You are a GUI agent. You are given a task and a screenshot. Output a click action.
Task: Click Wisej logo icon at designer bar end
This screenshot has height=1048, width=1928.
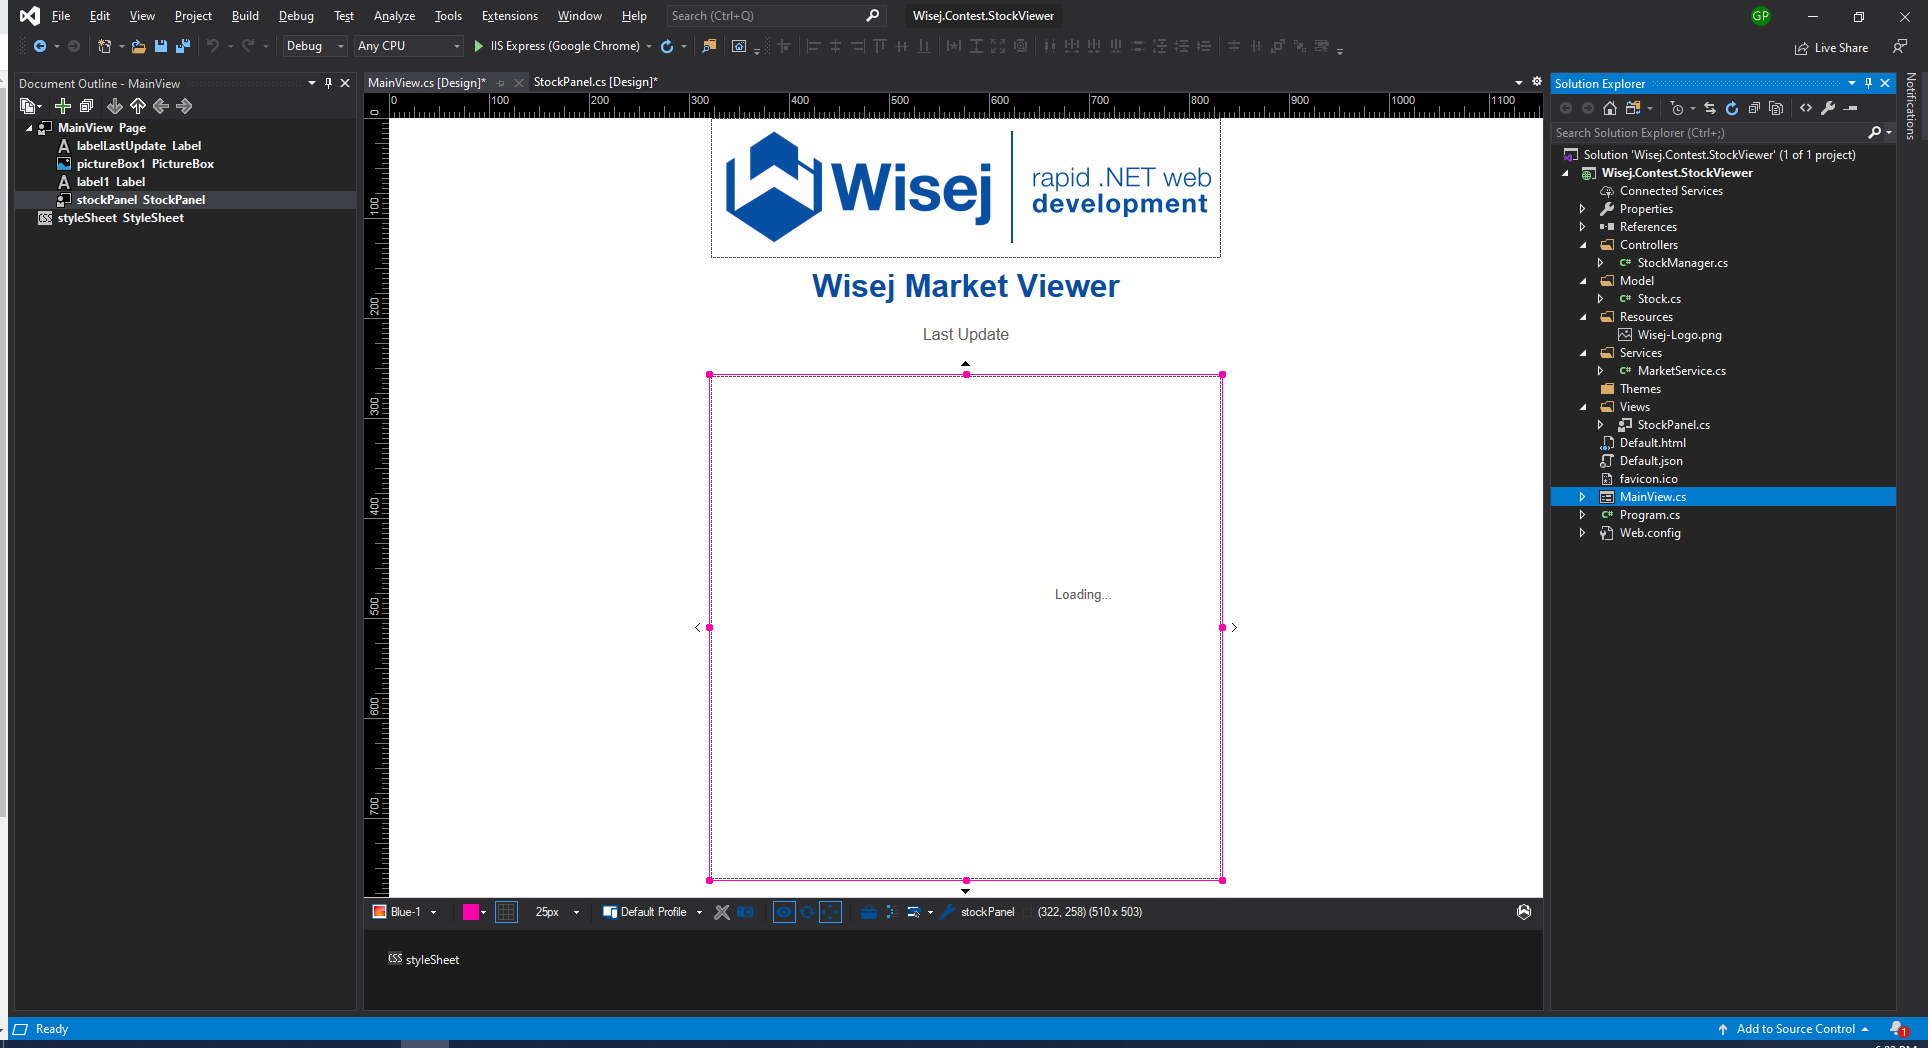[x=1524, y=912]
